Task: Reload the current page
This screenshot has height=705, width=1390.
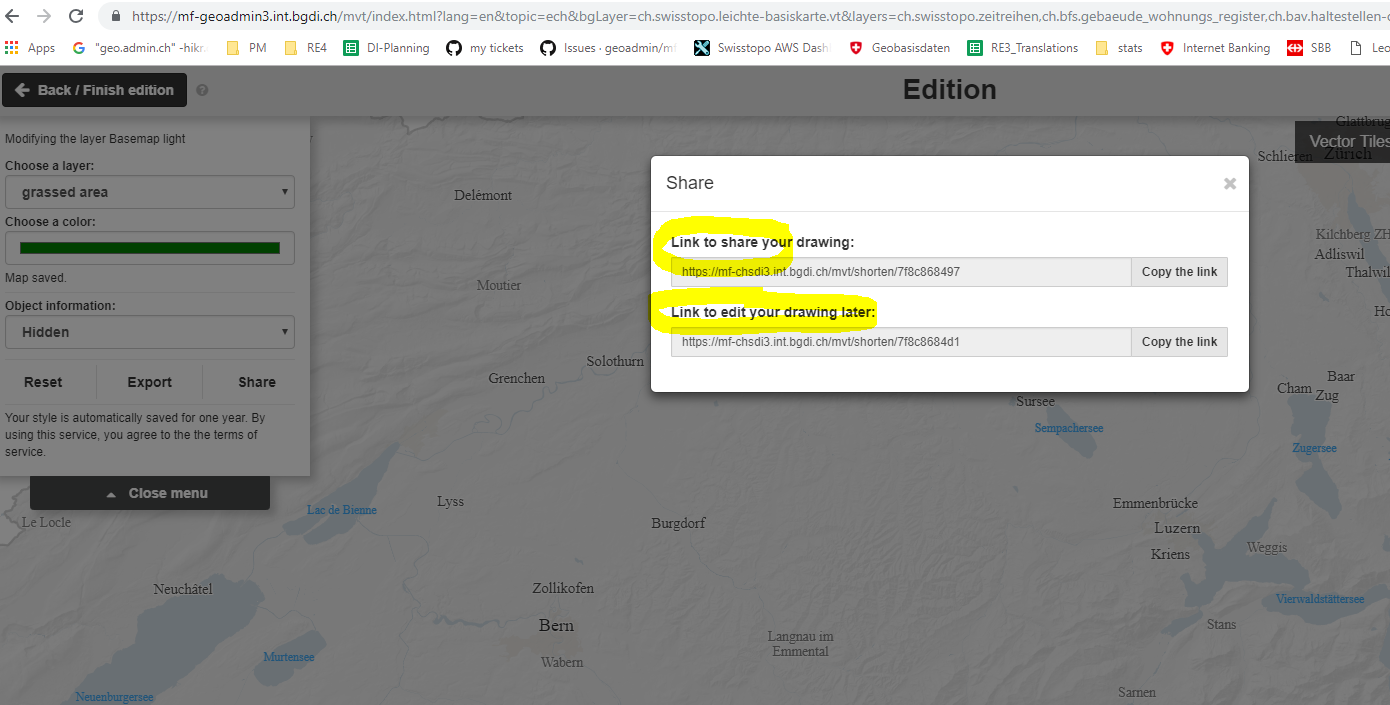Action: pos(75,16)
